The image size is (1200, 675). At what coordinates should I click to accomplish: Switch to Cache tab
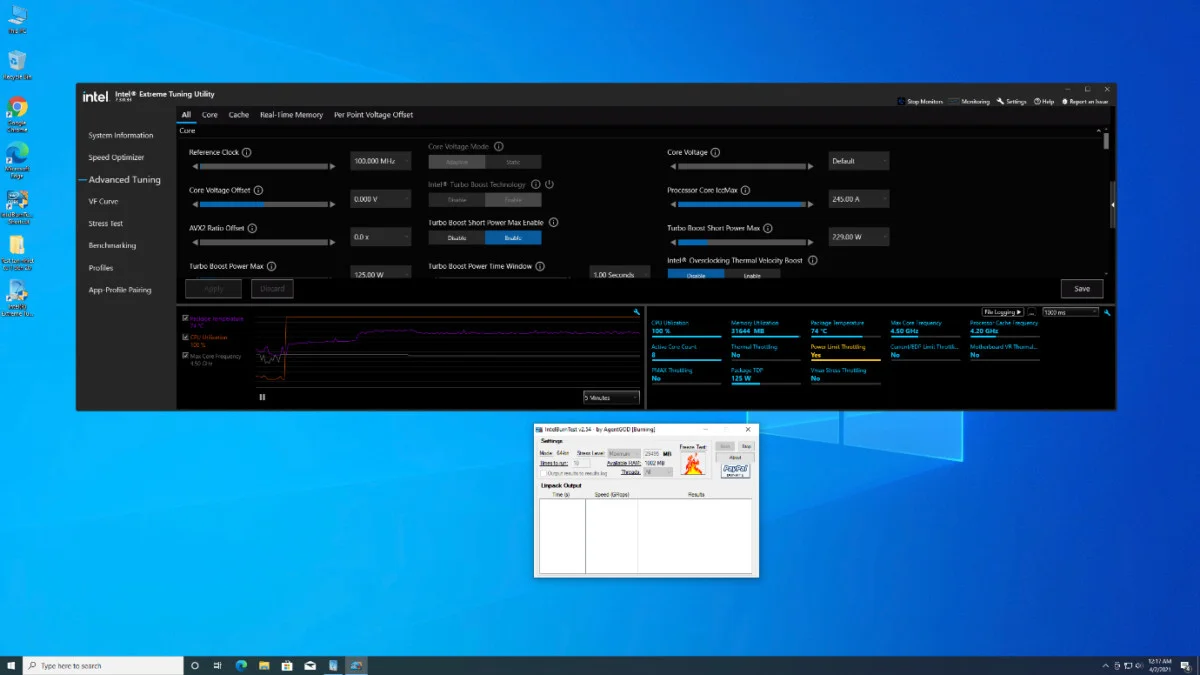(239, 115)
